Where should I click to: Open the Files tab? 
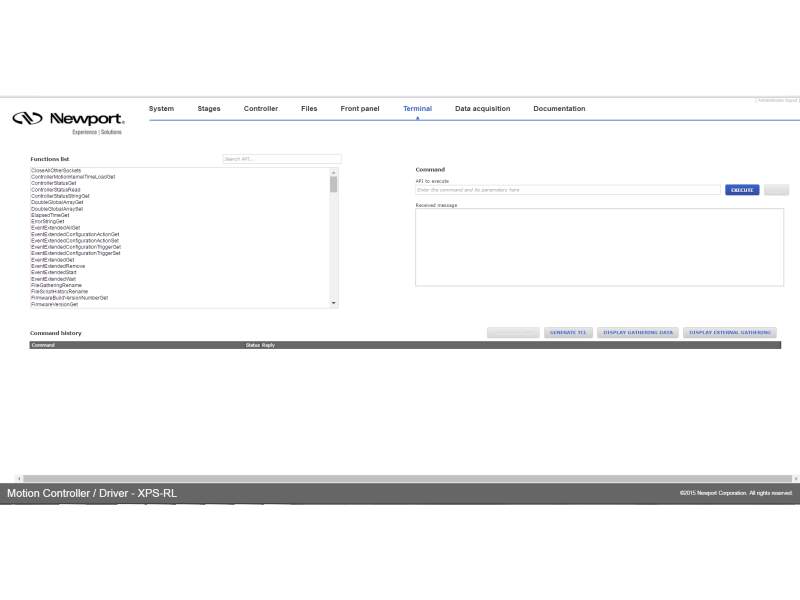click(309, 108)
